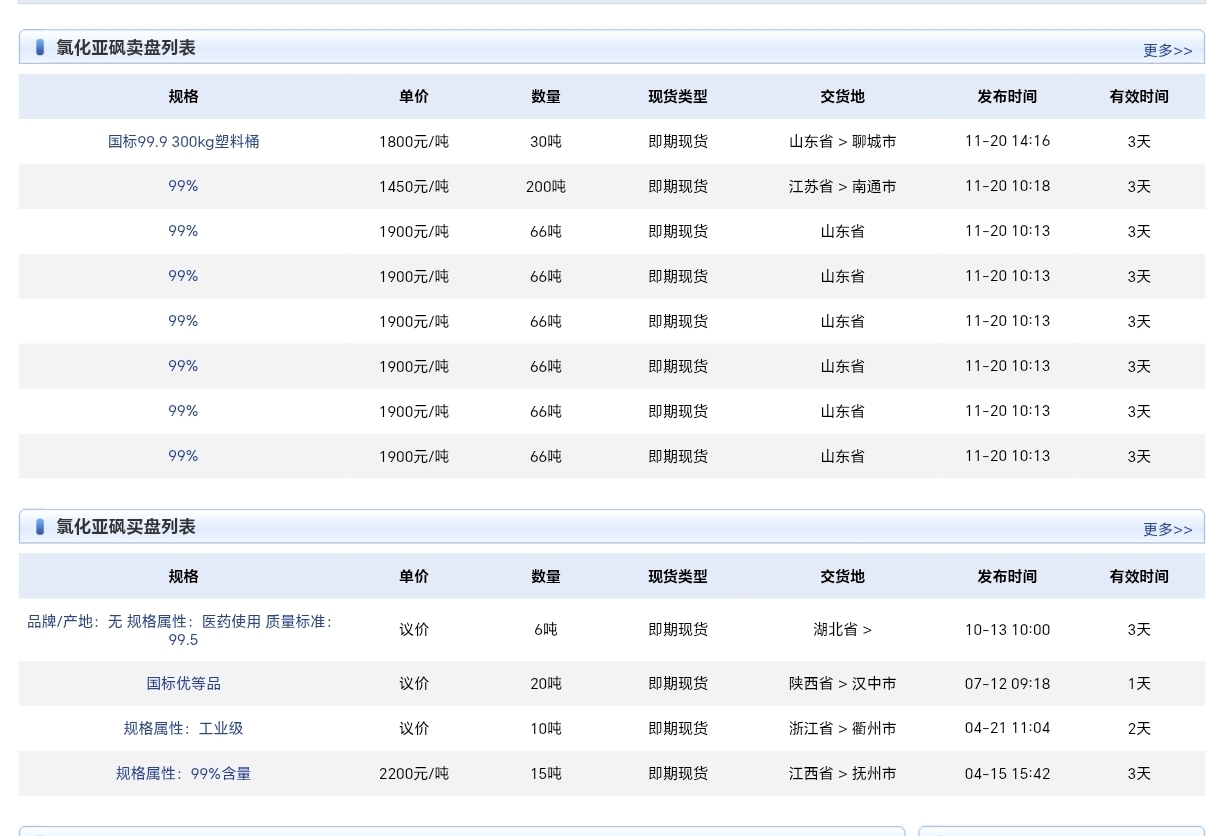Image resolution: width=1224 pixels, height=836 pixels.
Task: Click publish time 11-20 14:16
Action: pos(1007,141)
